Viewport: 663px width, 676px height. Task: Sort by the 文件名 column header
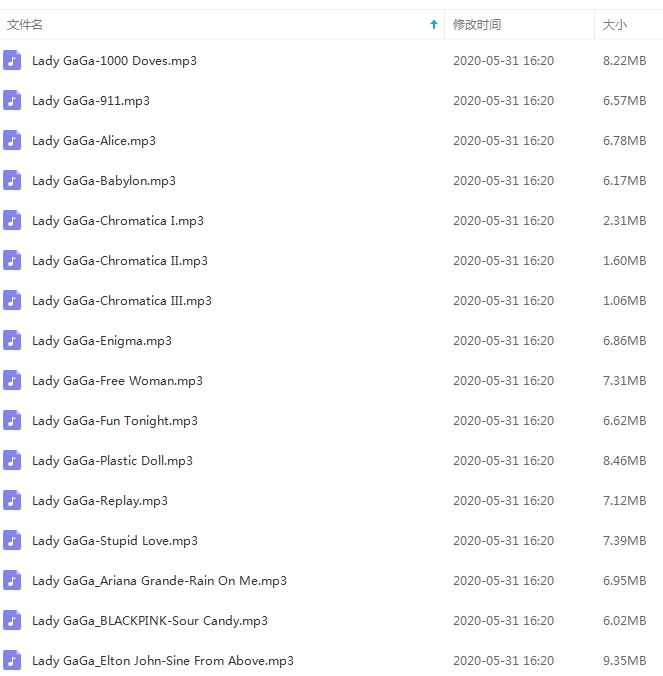point(25,25)
